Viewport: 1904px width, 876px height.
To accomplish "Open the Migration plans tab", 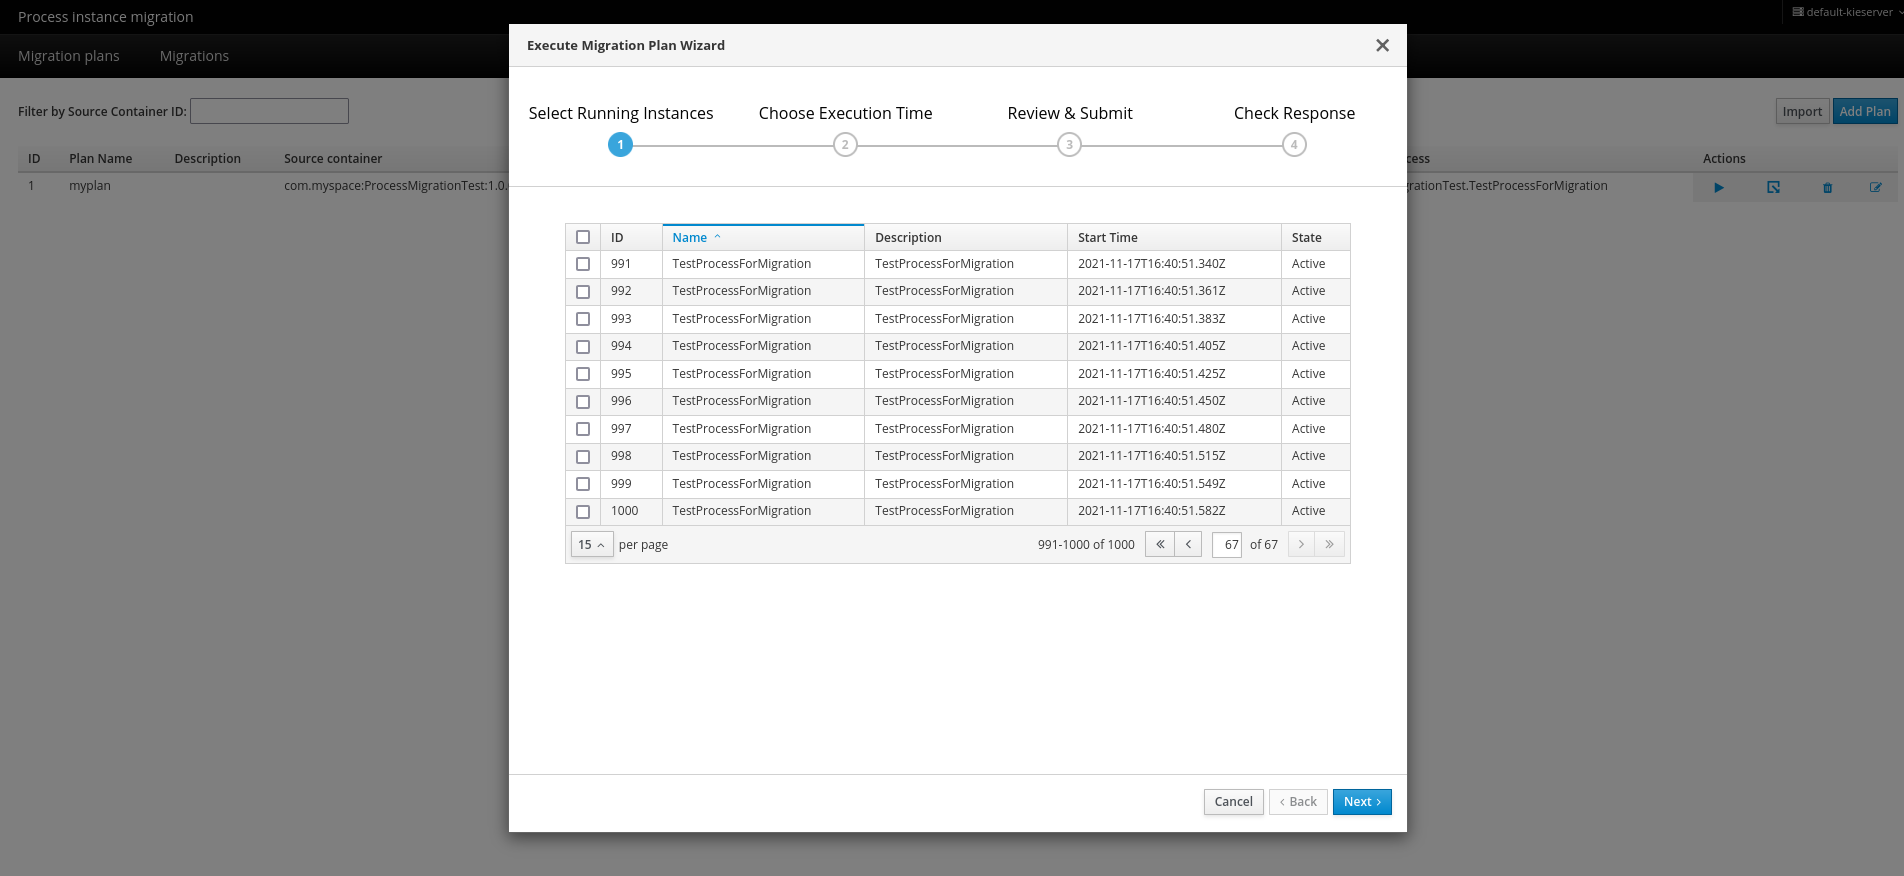I will pos(69,56).
